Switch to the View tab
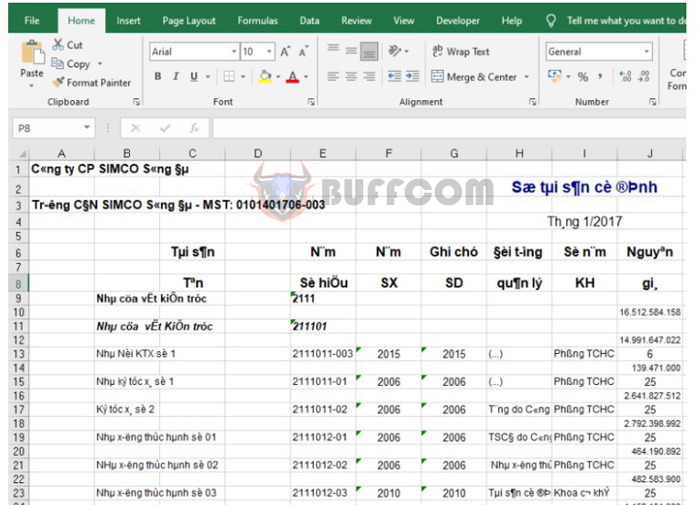The height and width of the screenshot is (505, 700). pyautogui.click(x=404, y=21)
